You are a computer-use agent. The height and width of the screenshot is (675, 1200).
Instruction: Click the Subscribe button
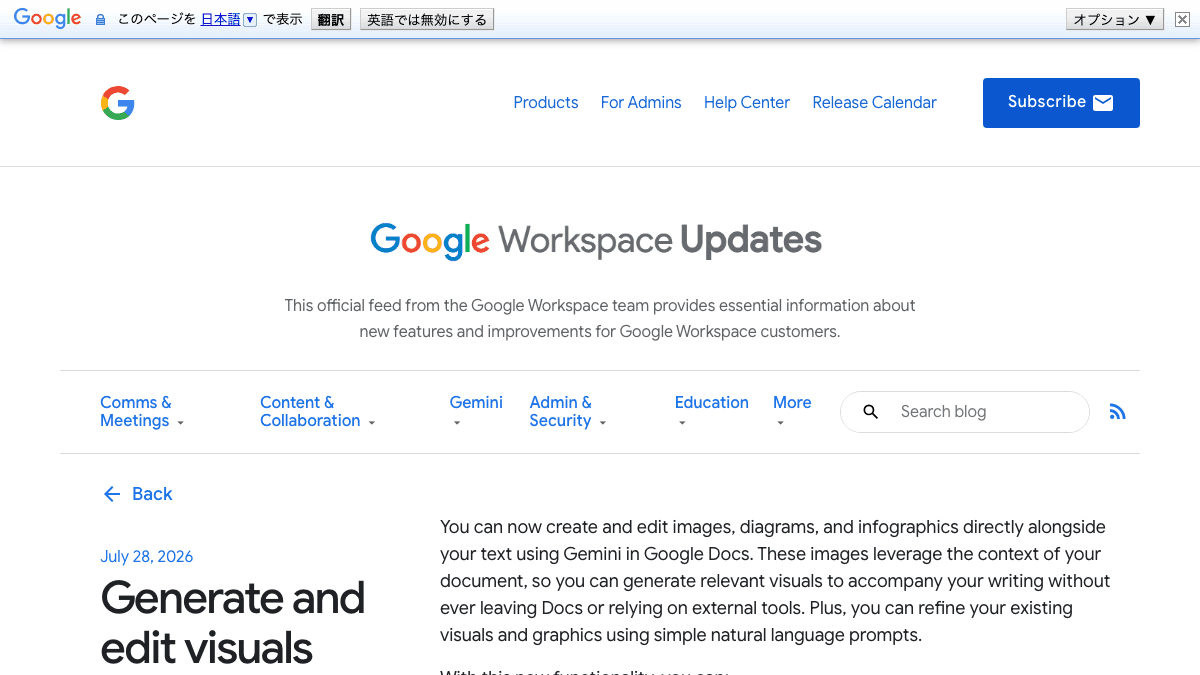[x=1061, y=103]
